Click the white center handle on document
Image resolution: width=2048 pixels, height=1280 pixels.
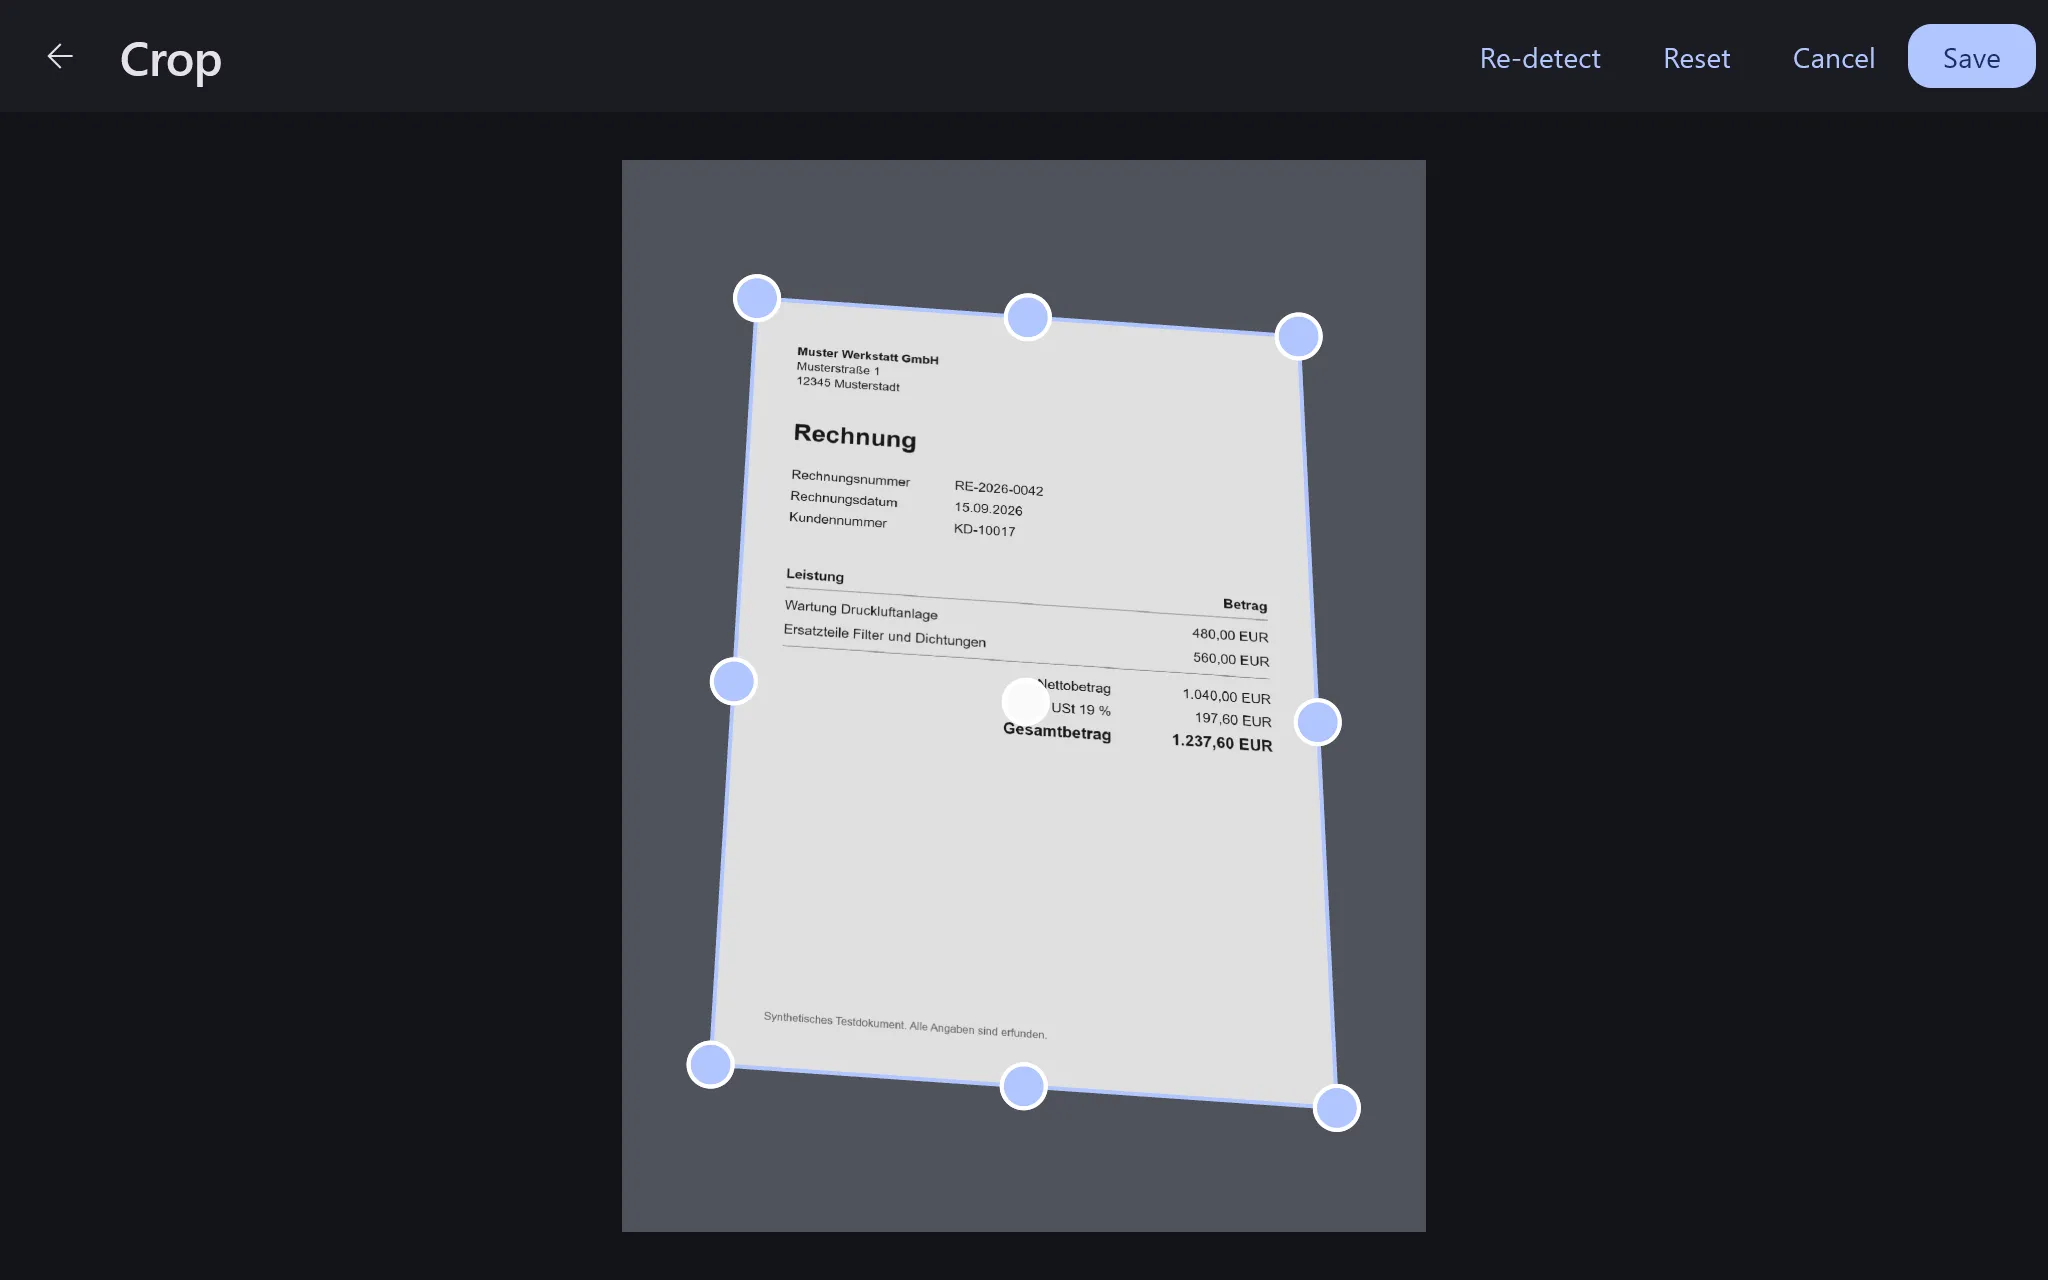click(x=1026, y=702)
